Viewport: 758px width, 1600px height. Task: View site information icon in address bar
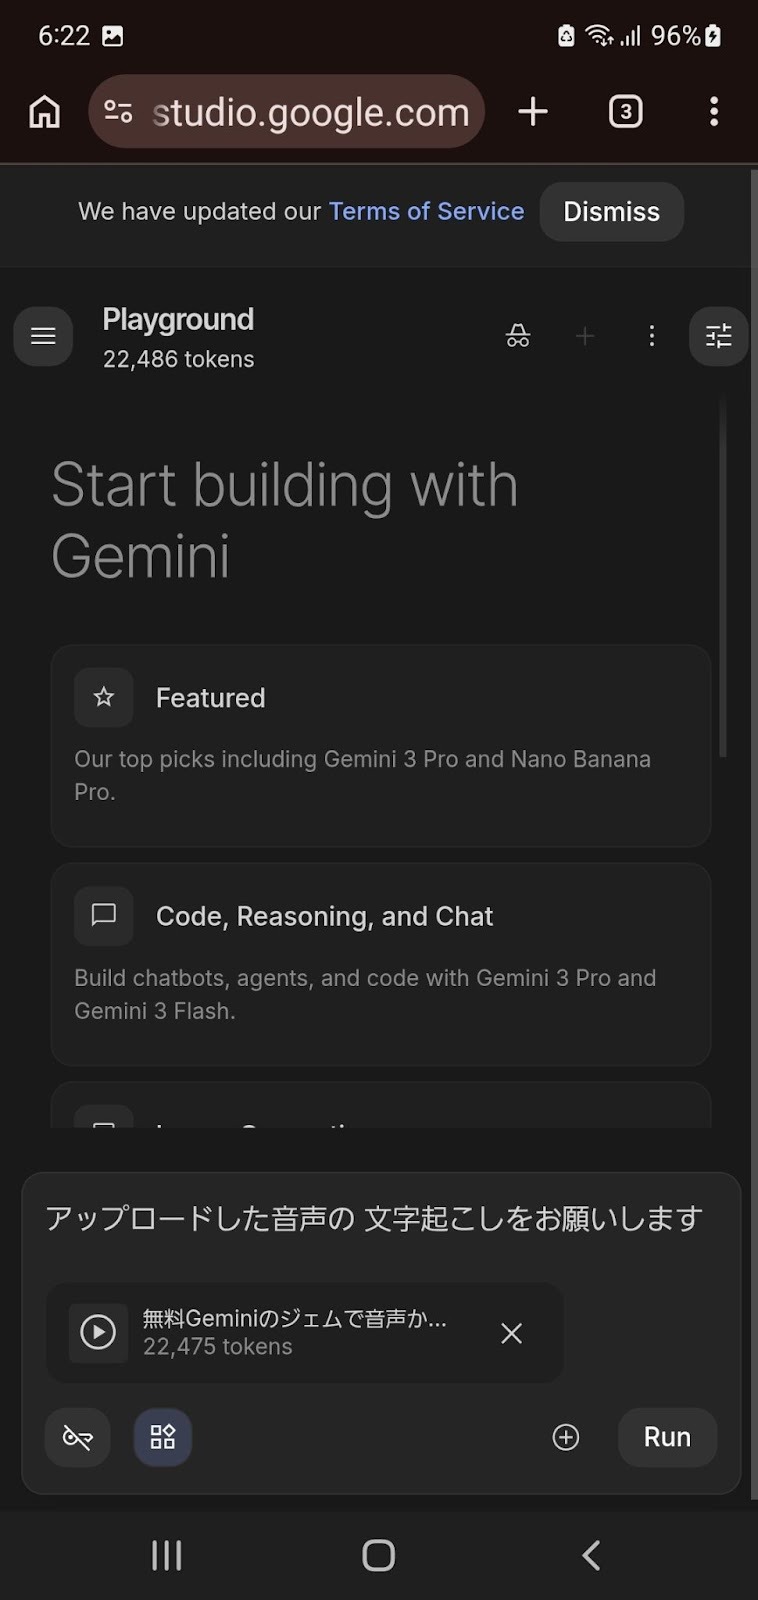[118, 112]
